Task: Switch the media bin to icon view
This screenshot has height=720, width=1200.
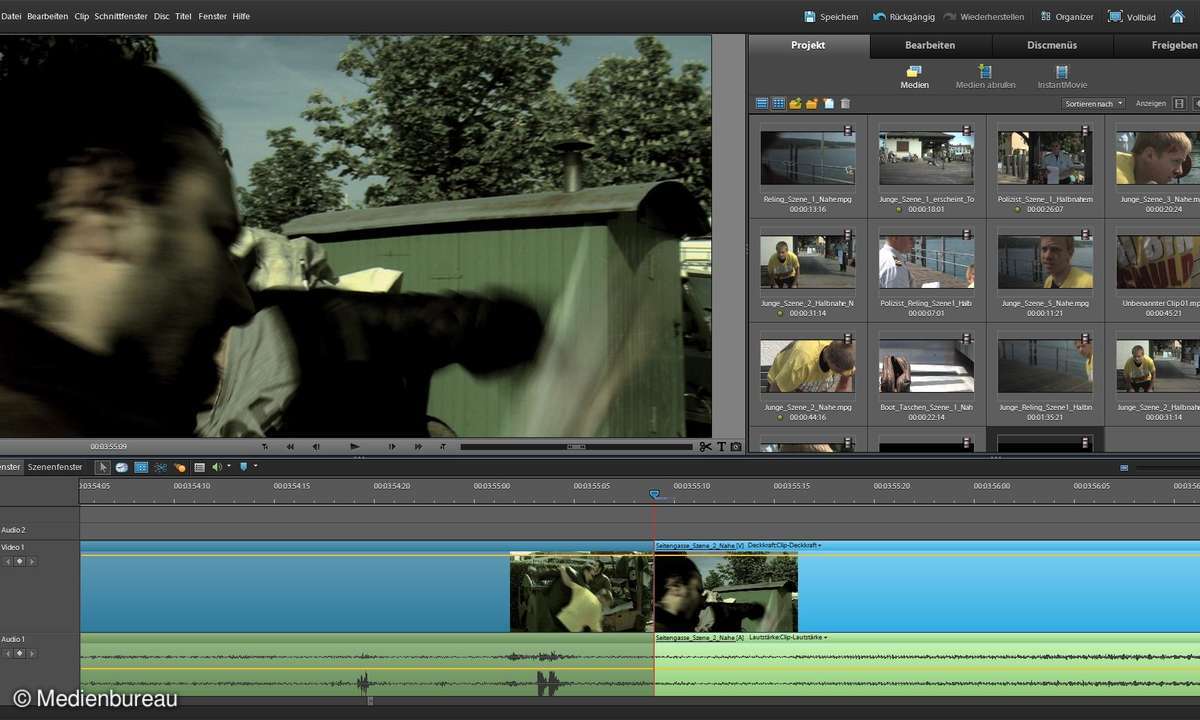Action: (778, 103)
